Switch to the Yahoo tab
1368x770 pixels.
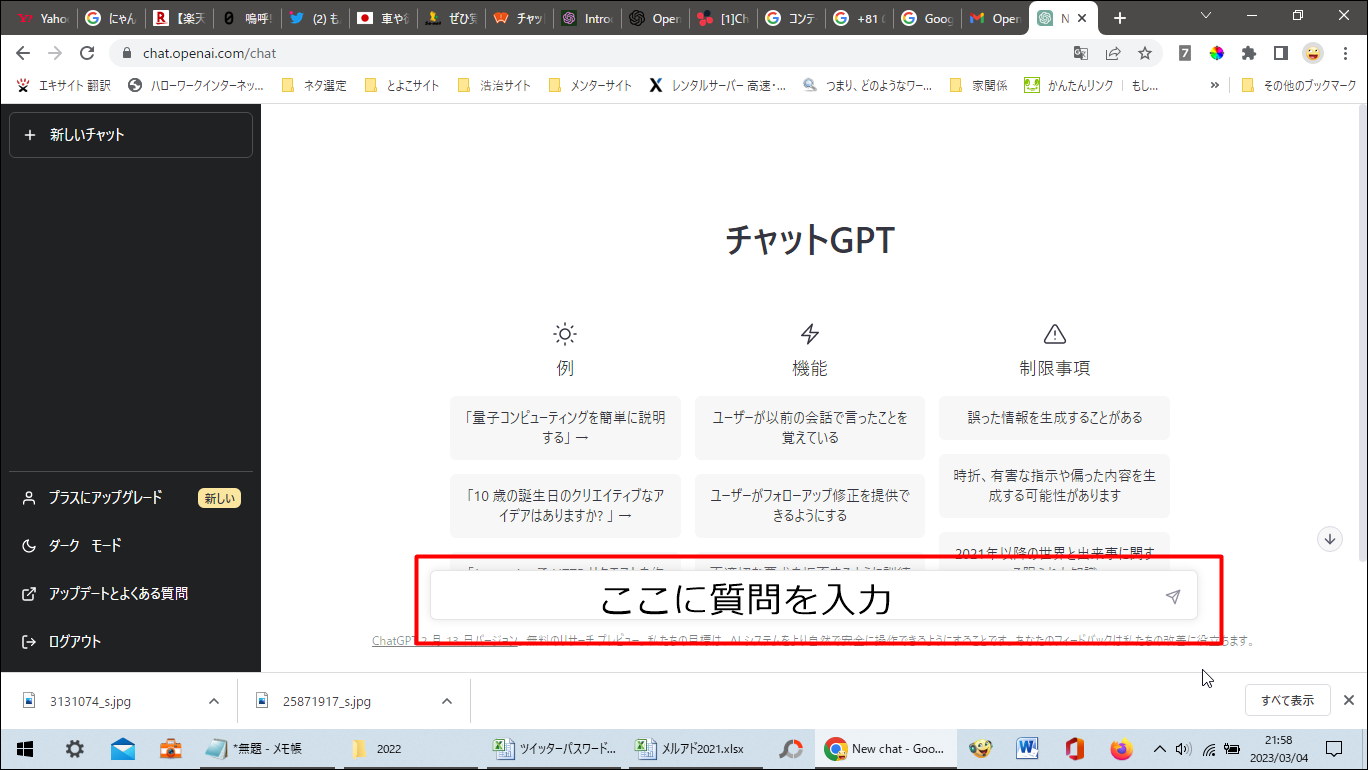(43, 18)
